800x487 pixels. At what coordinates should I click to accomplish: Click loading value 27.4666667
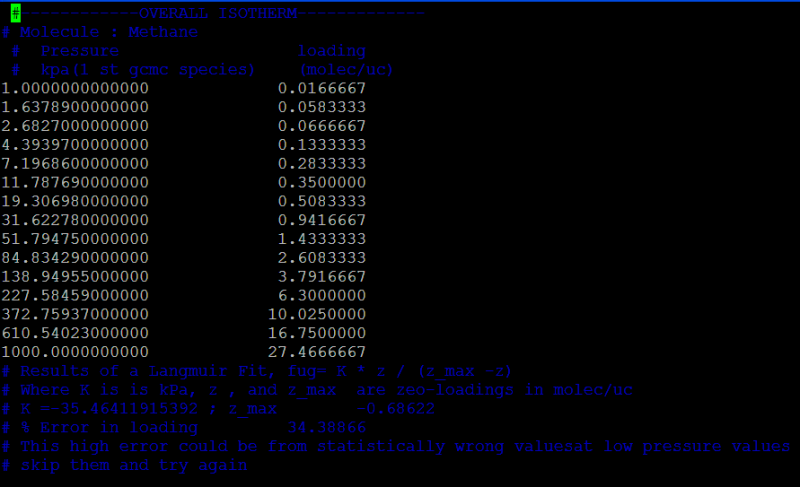pos(317,352)
